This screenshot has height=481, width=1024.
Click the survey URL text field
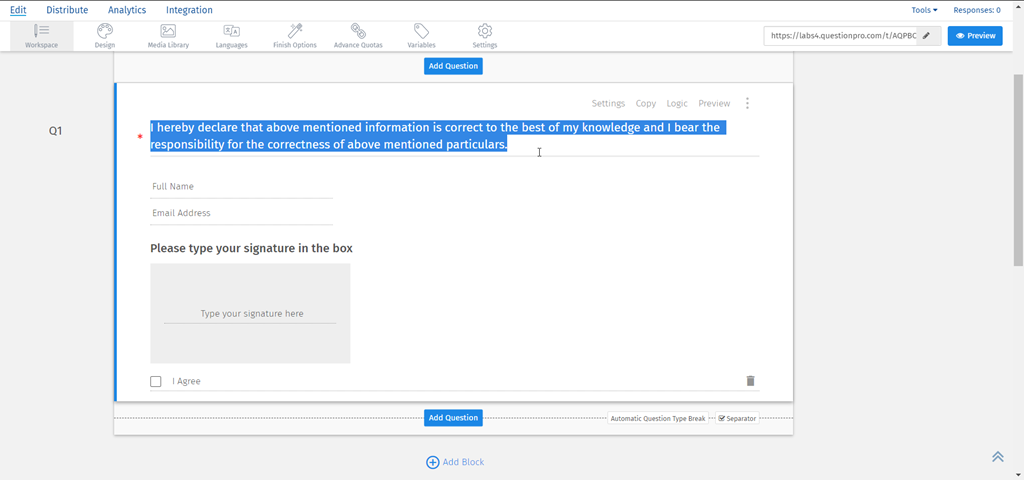coord(840,36)
